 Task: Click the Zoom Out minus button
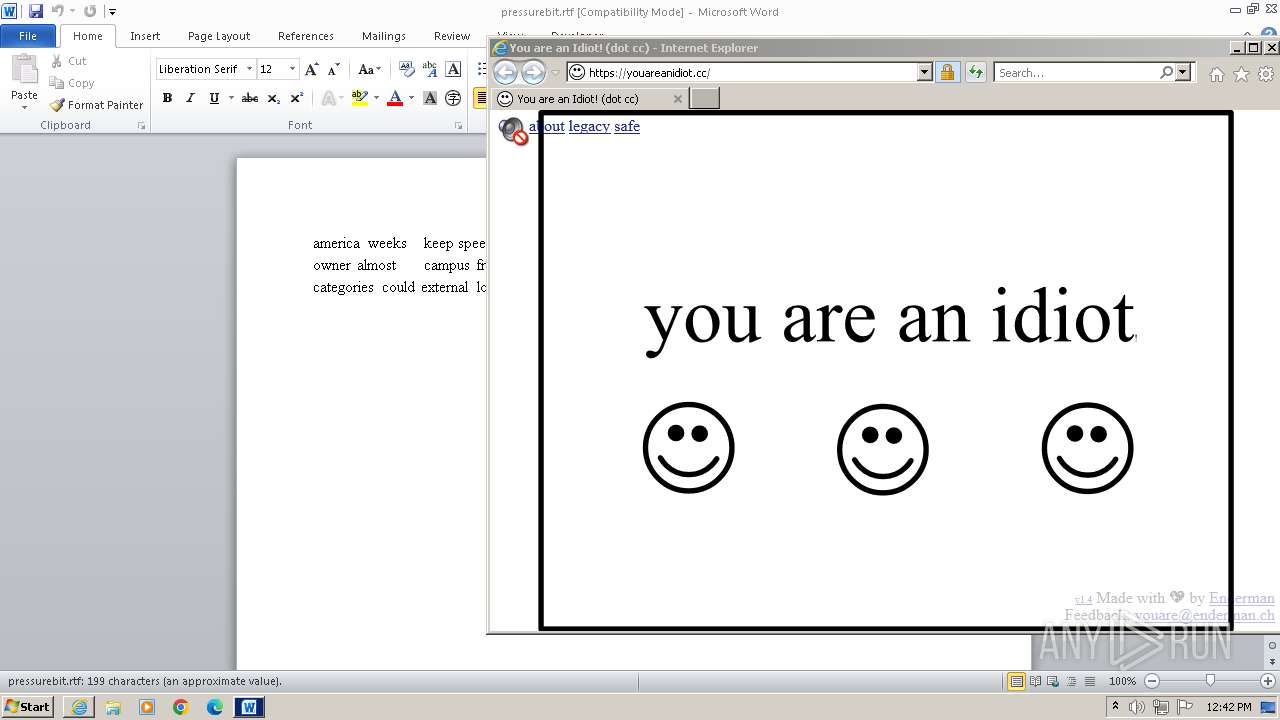(1152, 681)
